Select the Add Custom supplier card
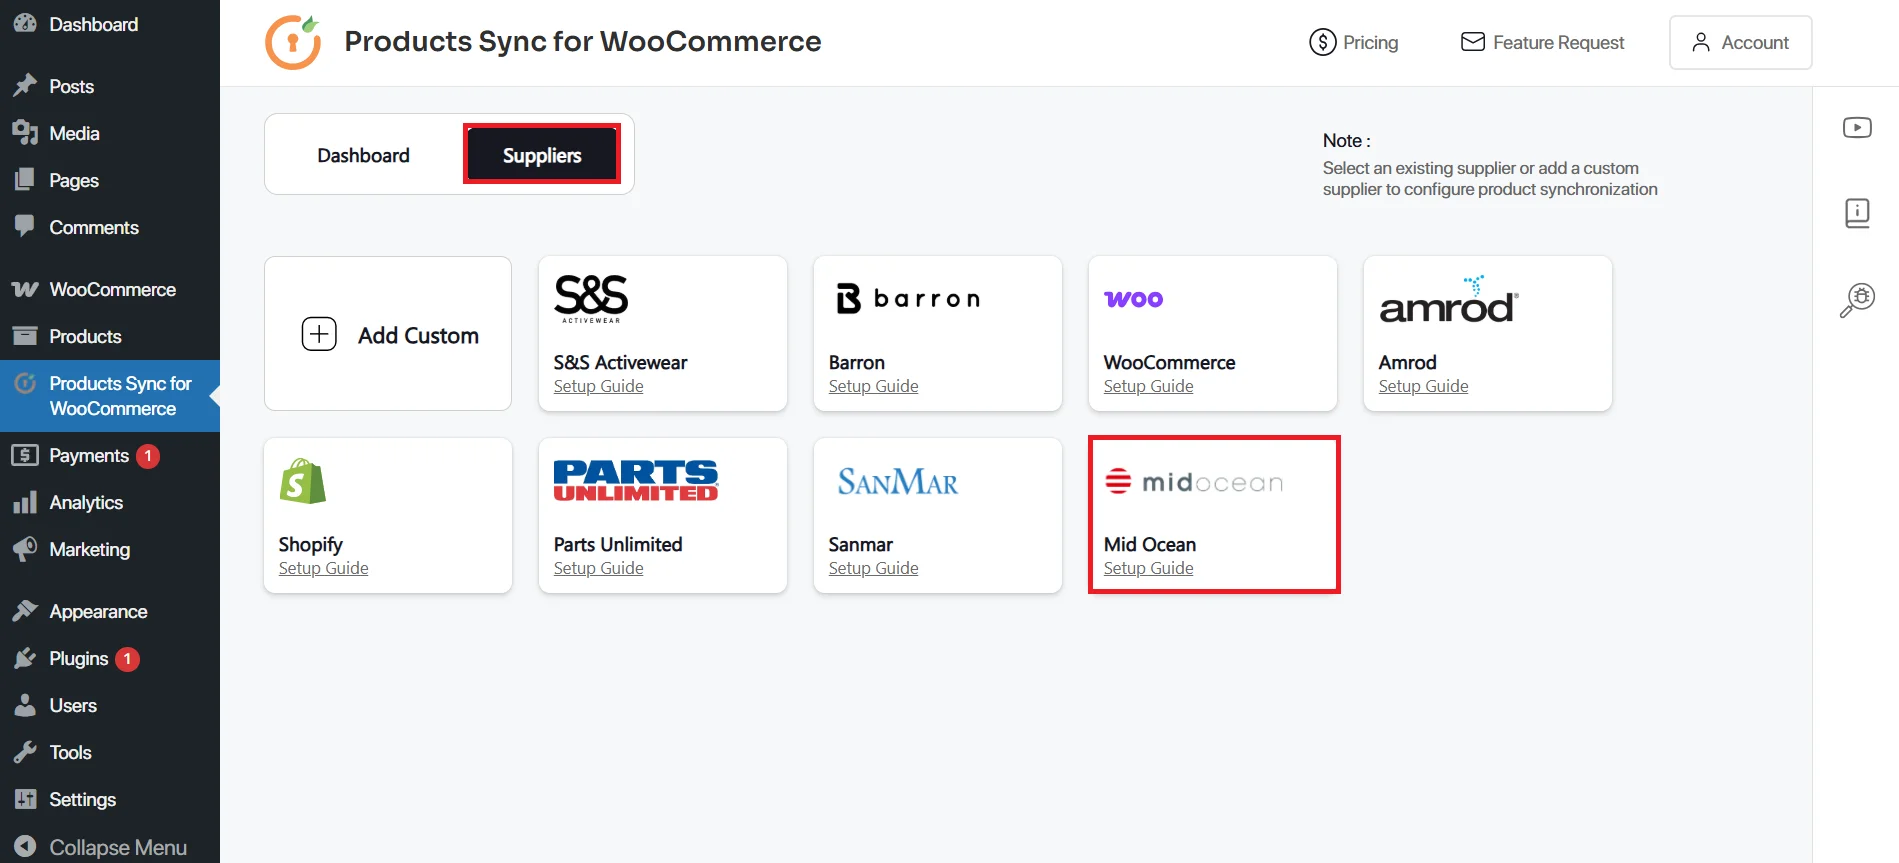 pos(387,334)
